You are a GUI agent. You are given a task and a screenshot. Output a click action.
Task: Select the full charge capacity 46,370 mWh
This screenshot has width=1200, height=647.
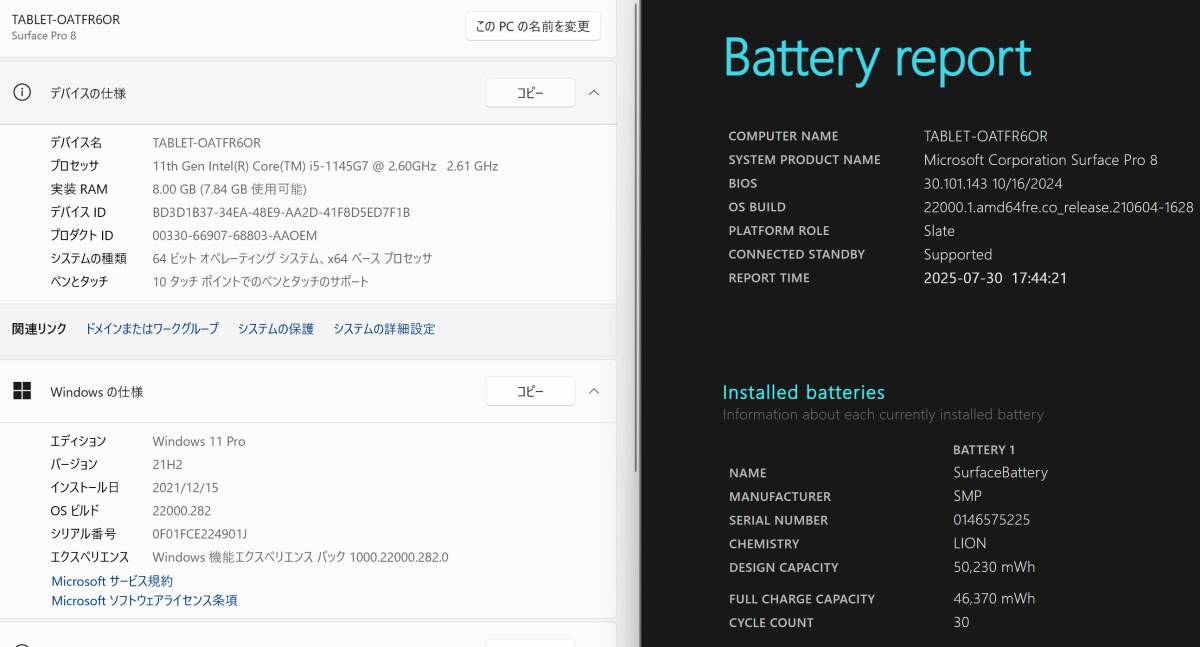click(x=994, y=599)
